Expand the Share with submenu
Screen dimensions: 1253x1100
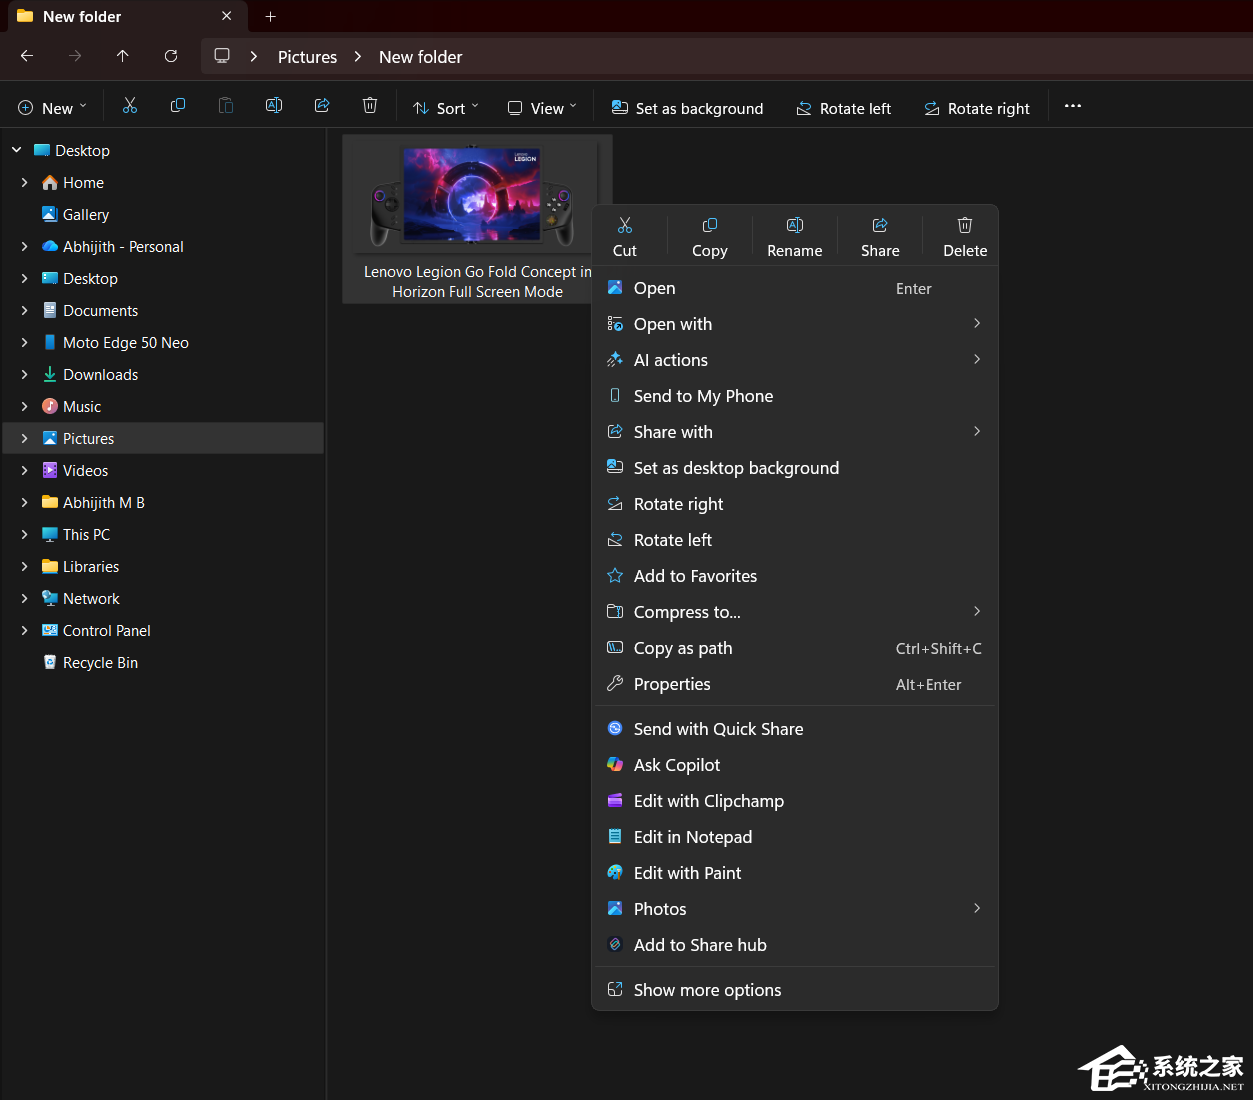point(795,432)
